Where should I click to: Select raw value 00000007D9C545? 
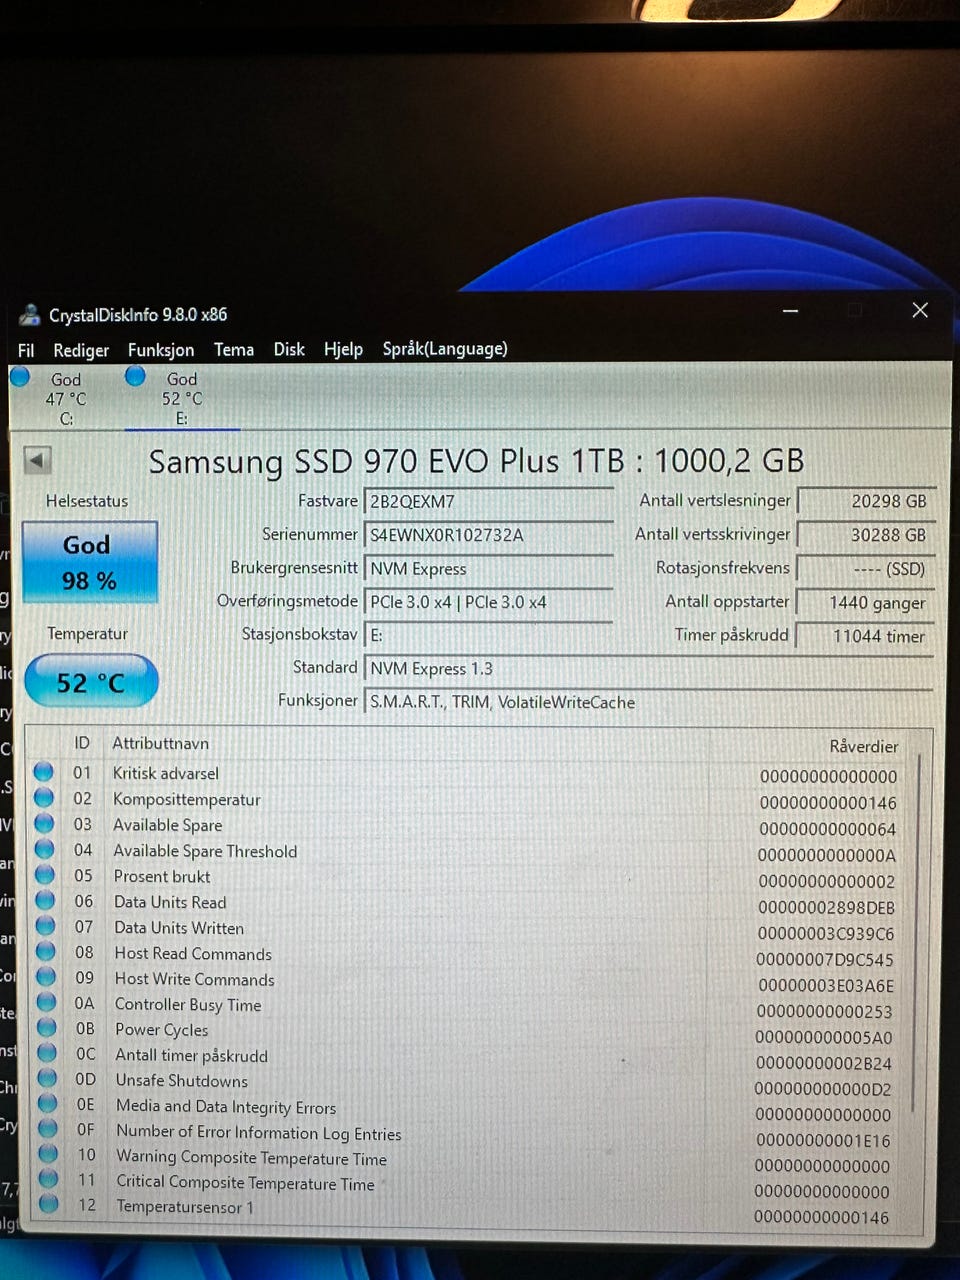[825, 960]
